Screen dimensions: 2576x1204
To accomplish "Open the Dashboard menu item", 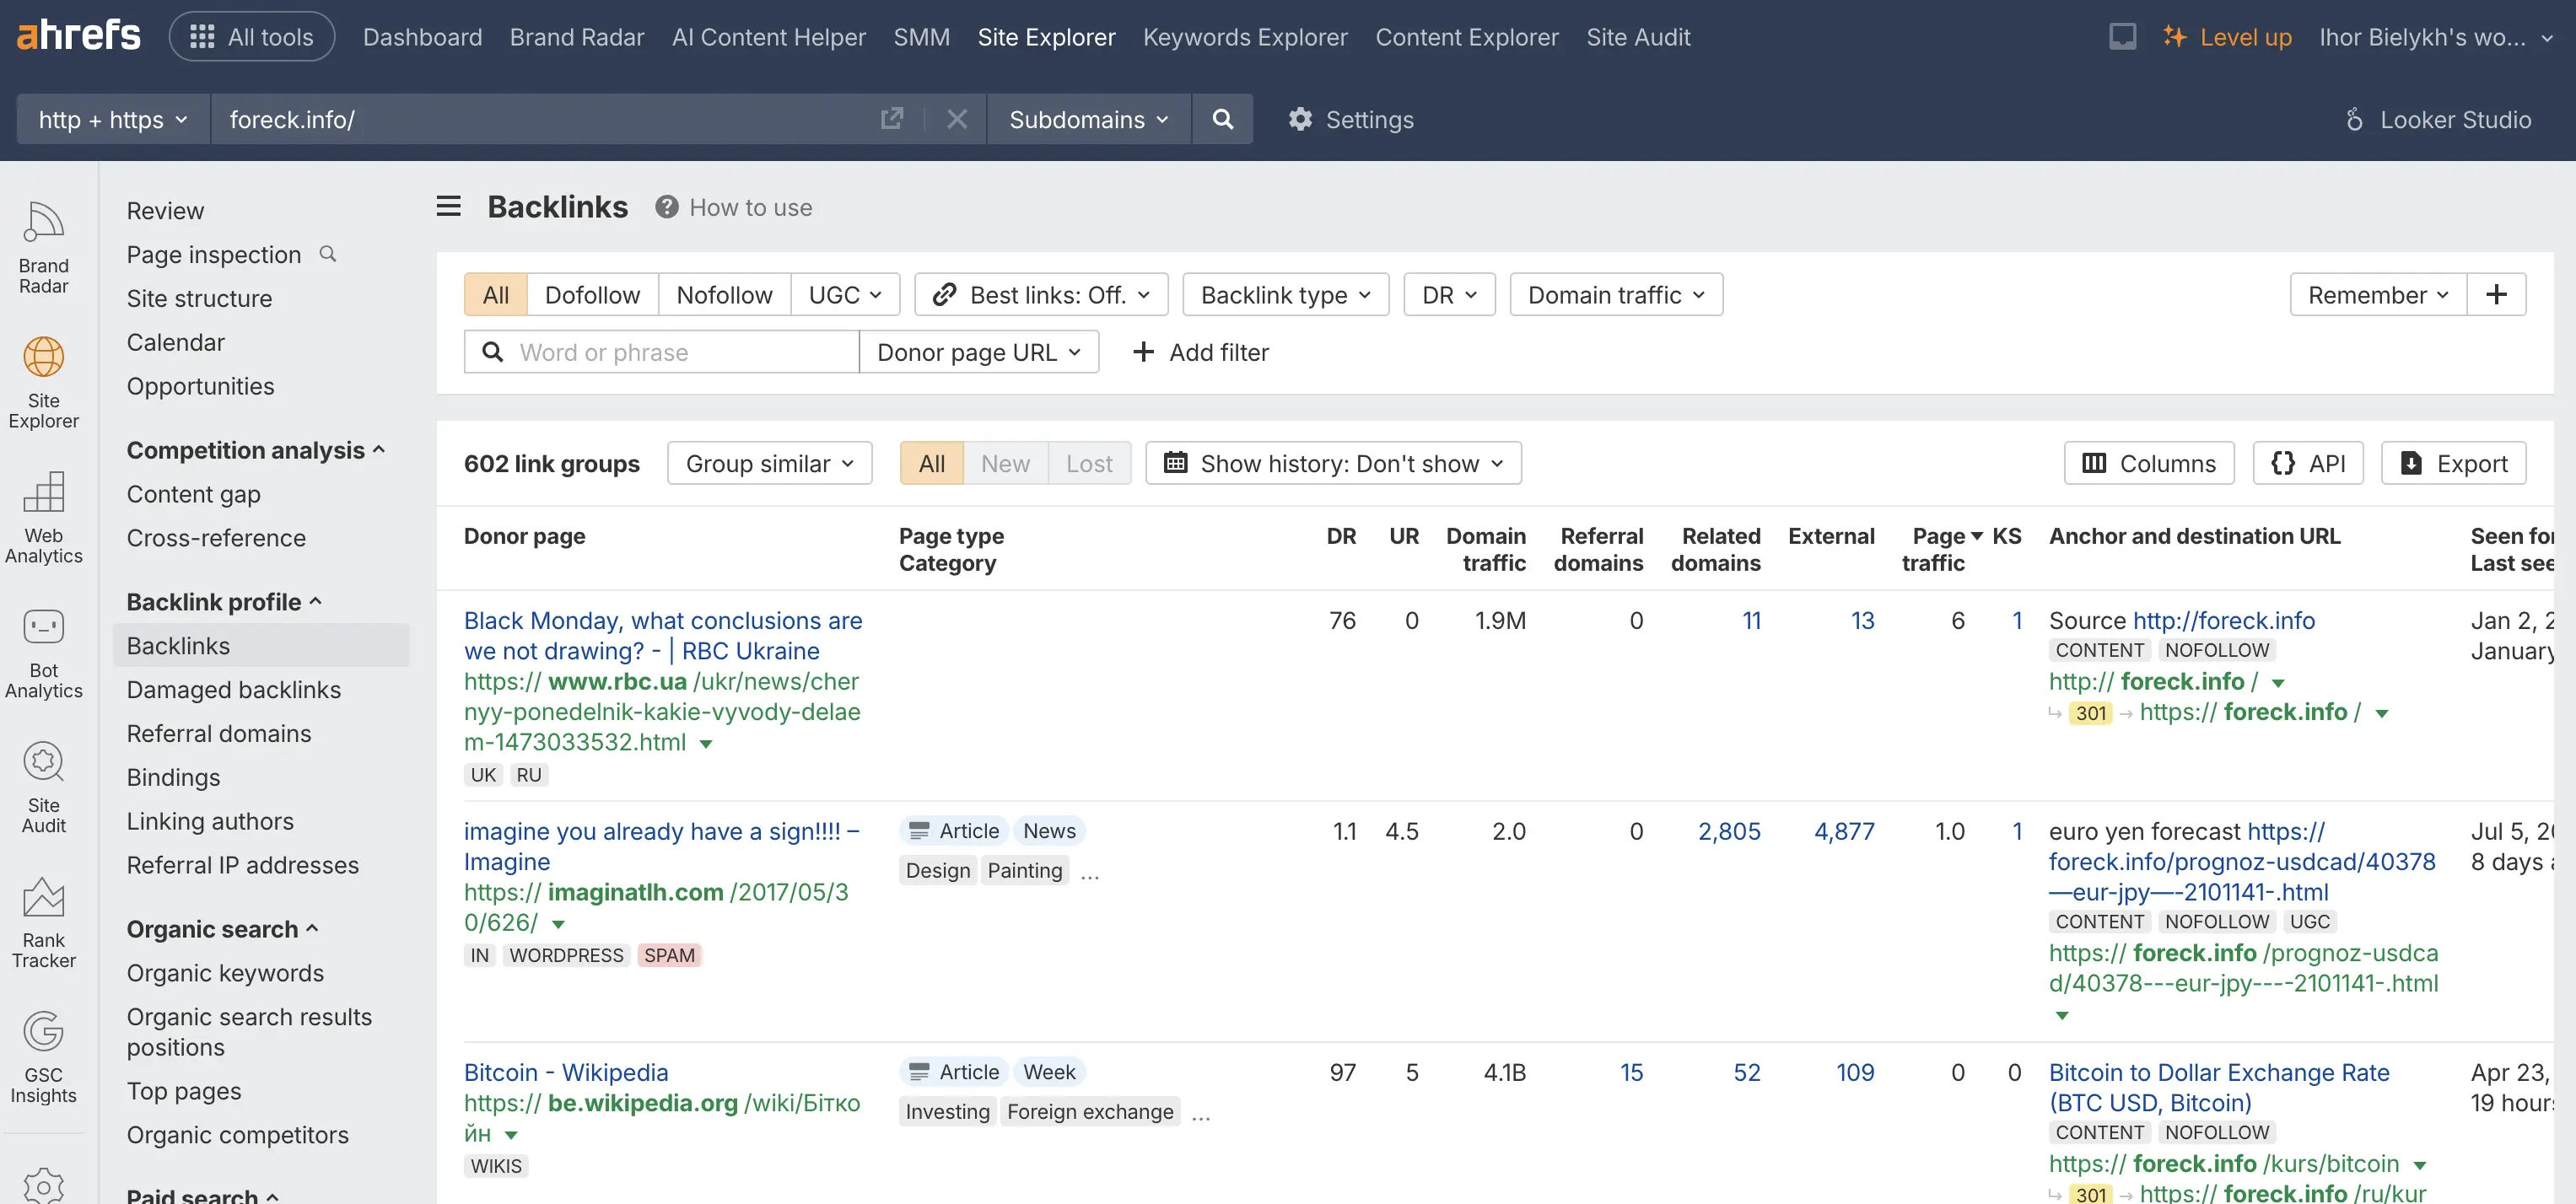I will click(421, 37).
